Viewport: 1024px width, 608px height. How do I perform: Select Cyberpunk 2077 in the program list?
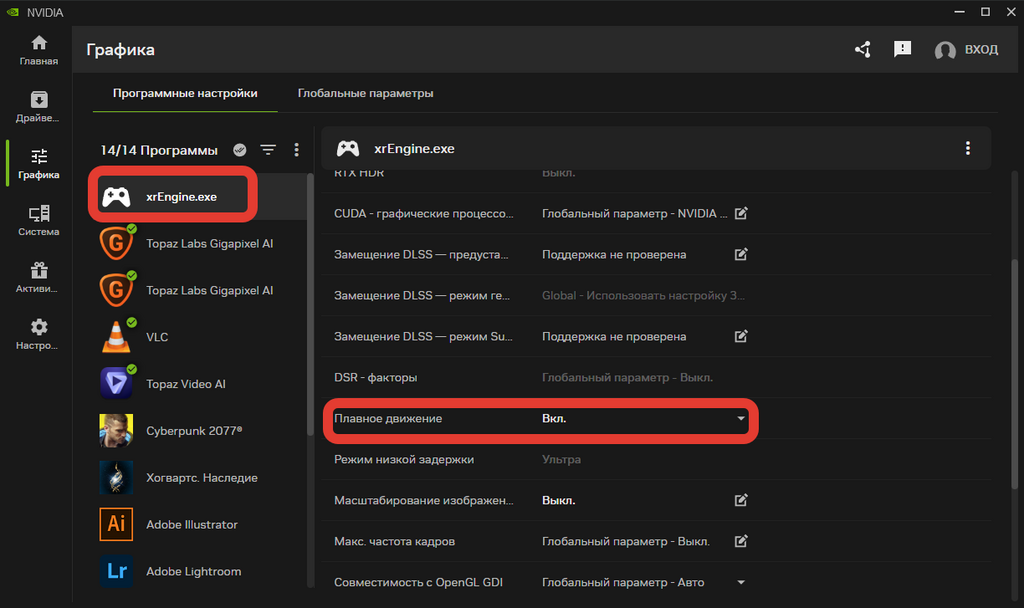coord(194,431)
